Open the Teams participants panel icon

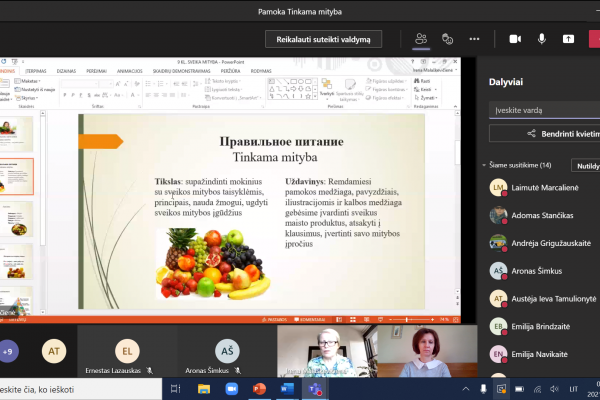(x=421, y=39)
